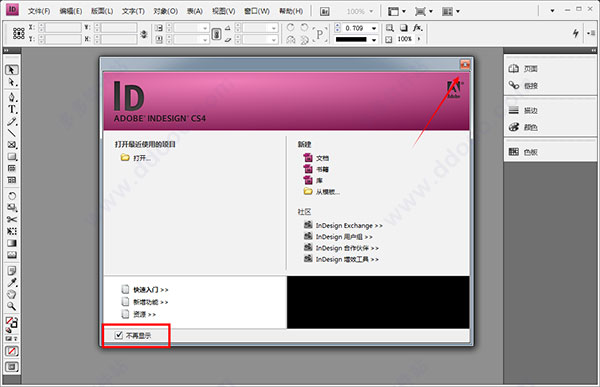Open the 颜色 Color panel
The image size is (600, 387).
(523, 127)
